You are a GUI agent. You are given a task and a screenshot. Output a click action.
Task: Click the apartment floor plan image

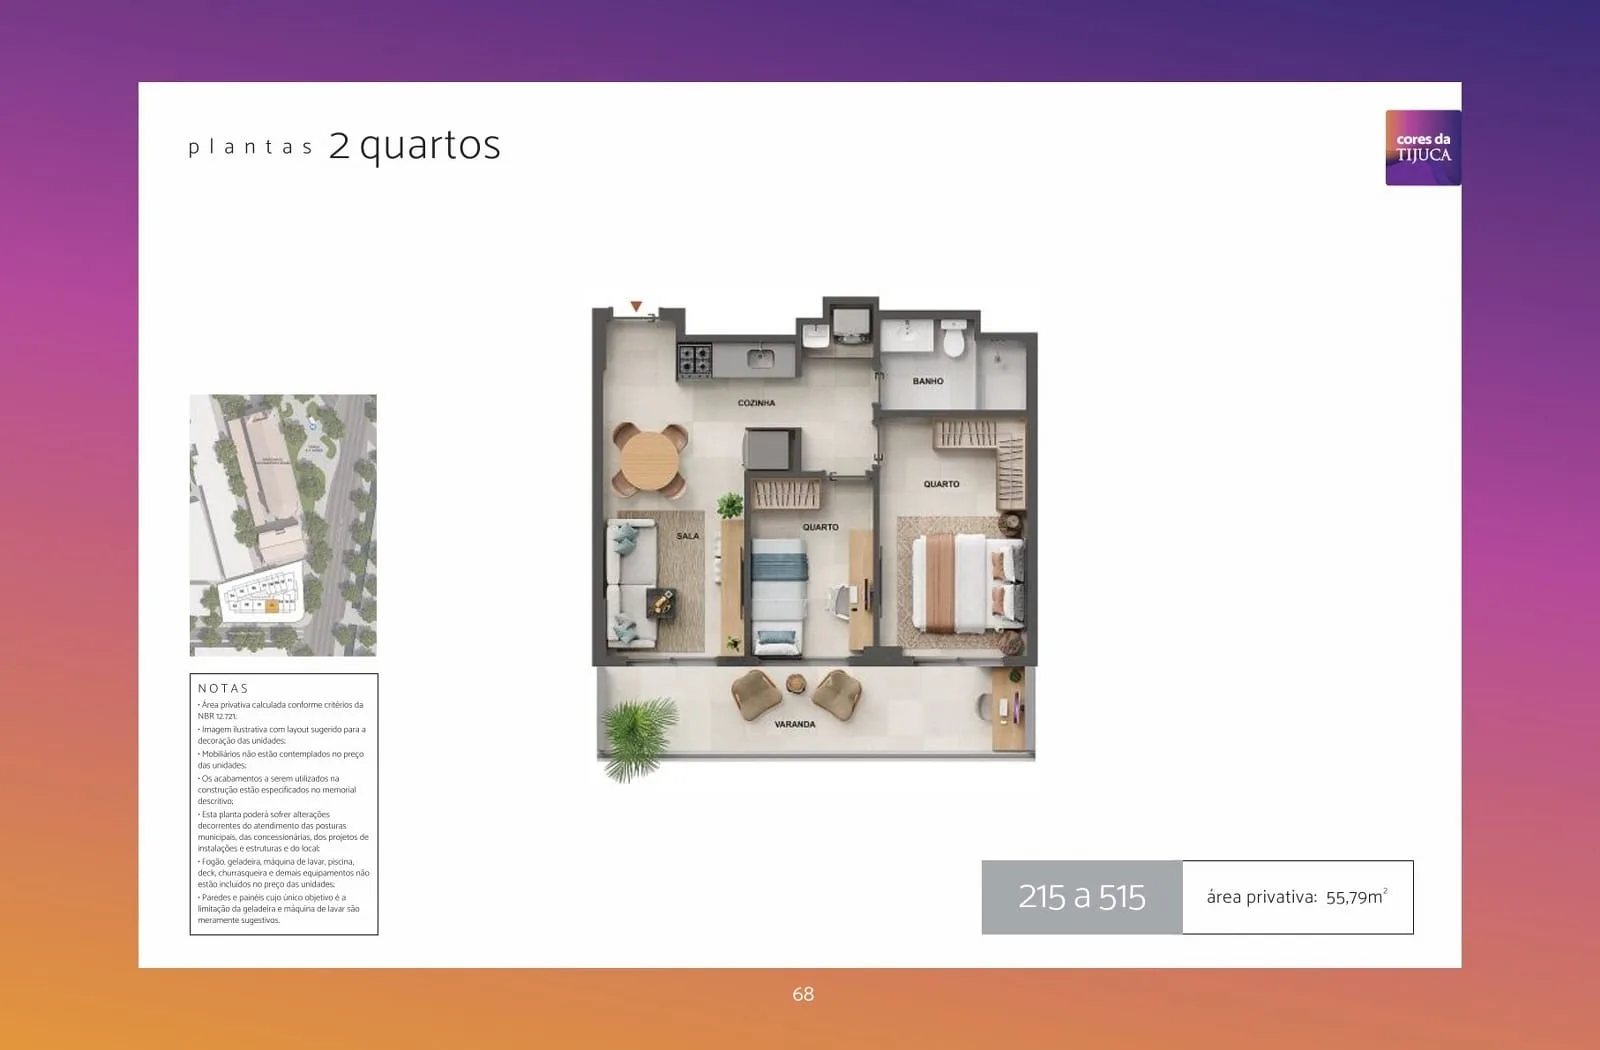pyautogui.click(x=815, y=540)
